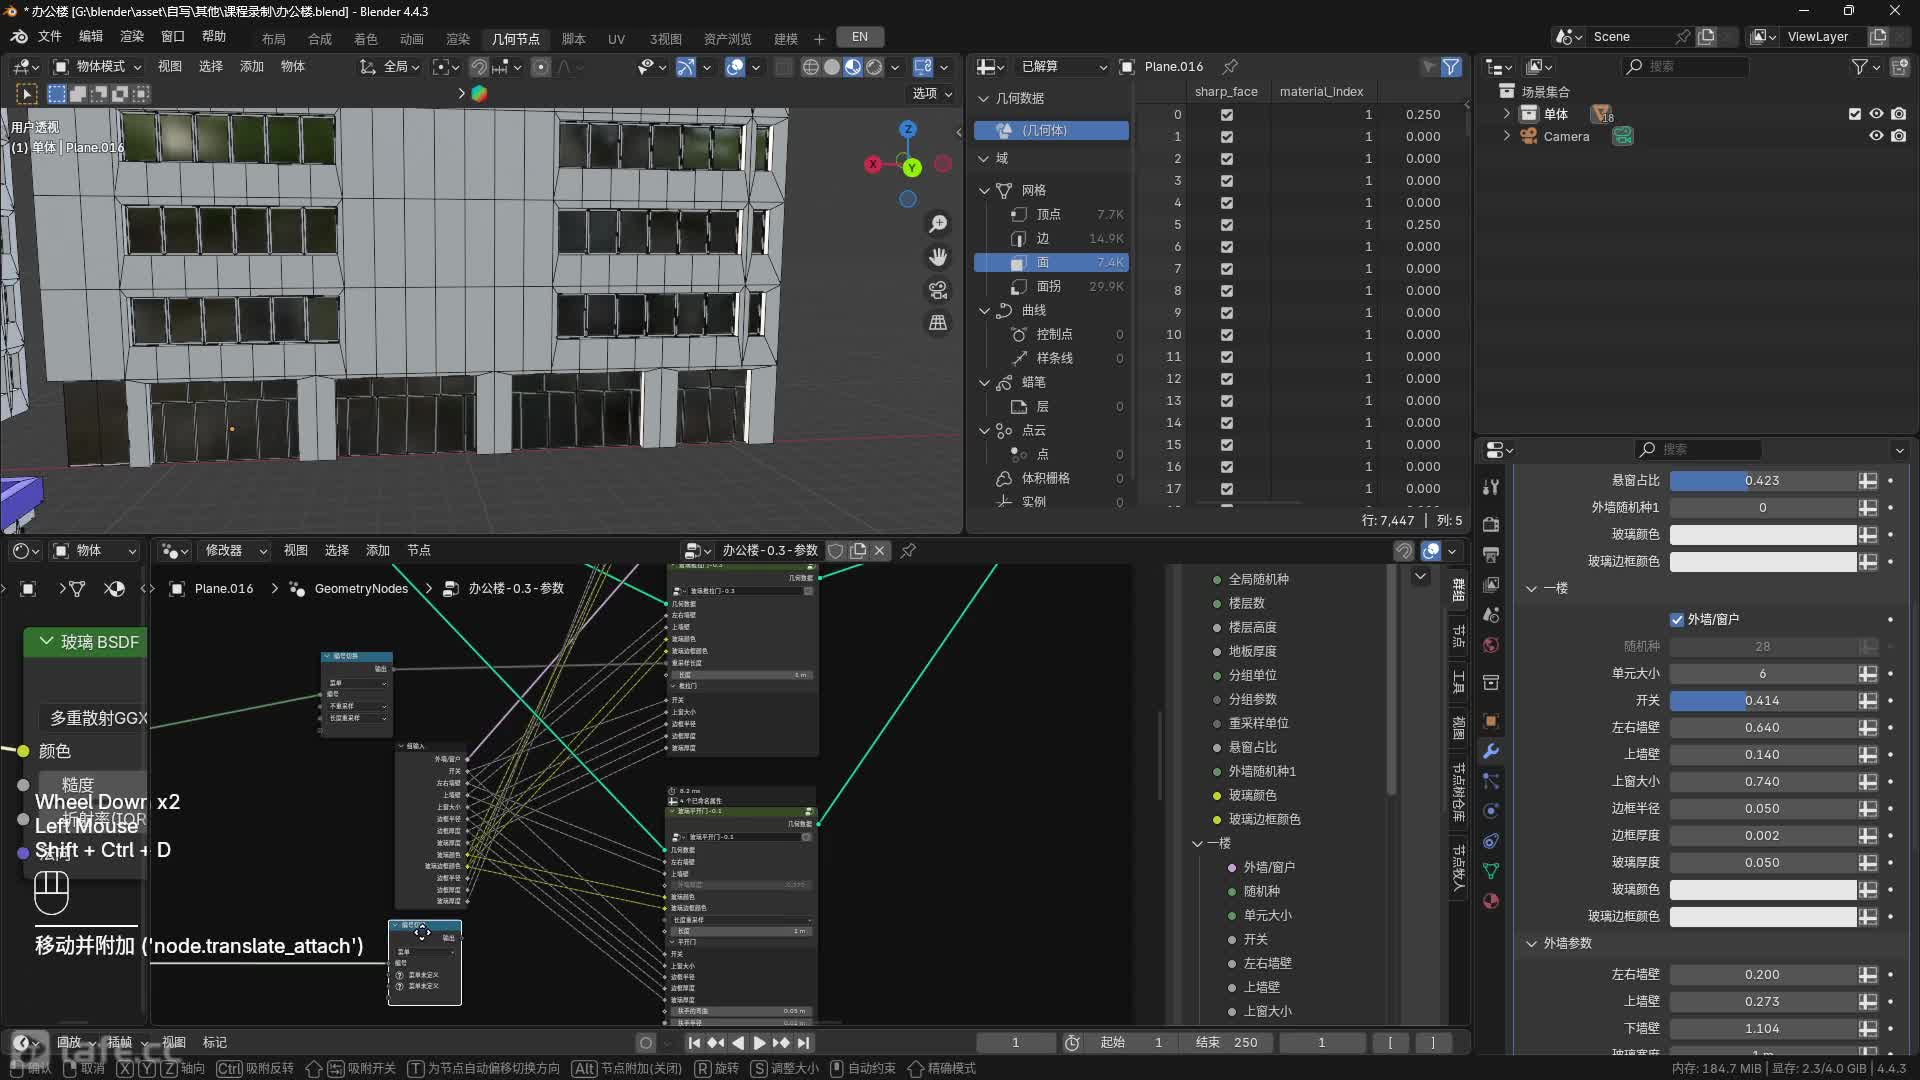Image resolution: width=1920 pixels, height=1080 pixels.
Task: Click the 悬窗占比 slider
Action: 1762,481
